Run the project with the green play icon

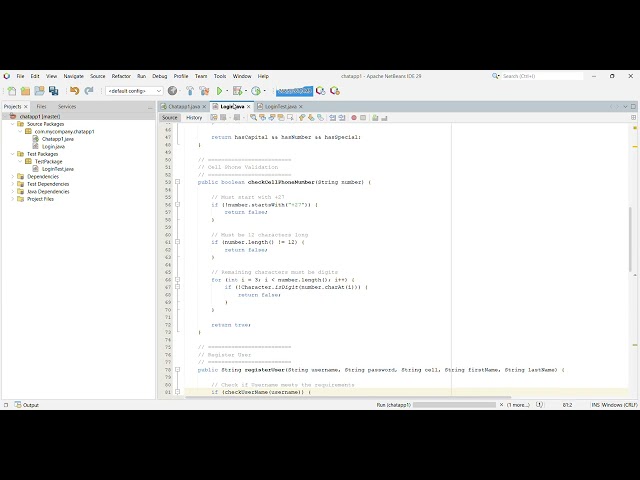(220, 91)
